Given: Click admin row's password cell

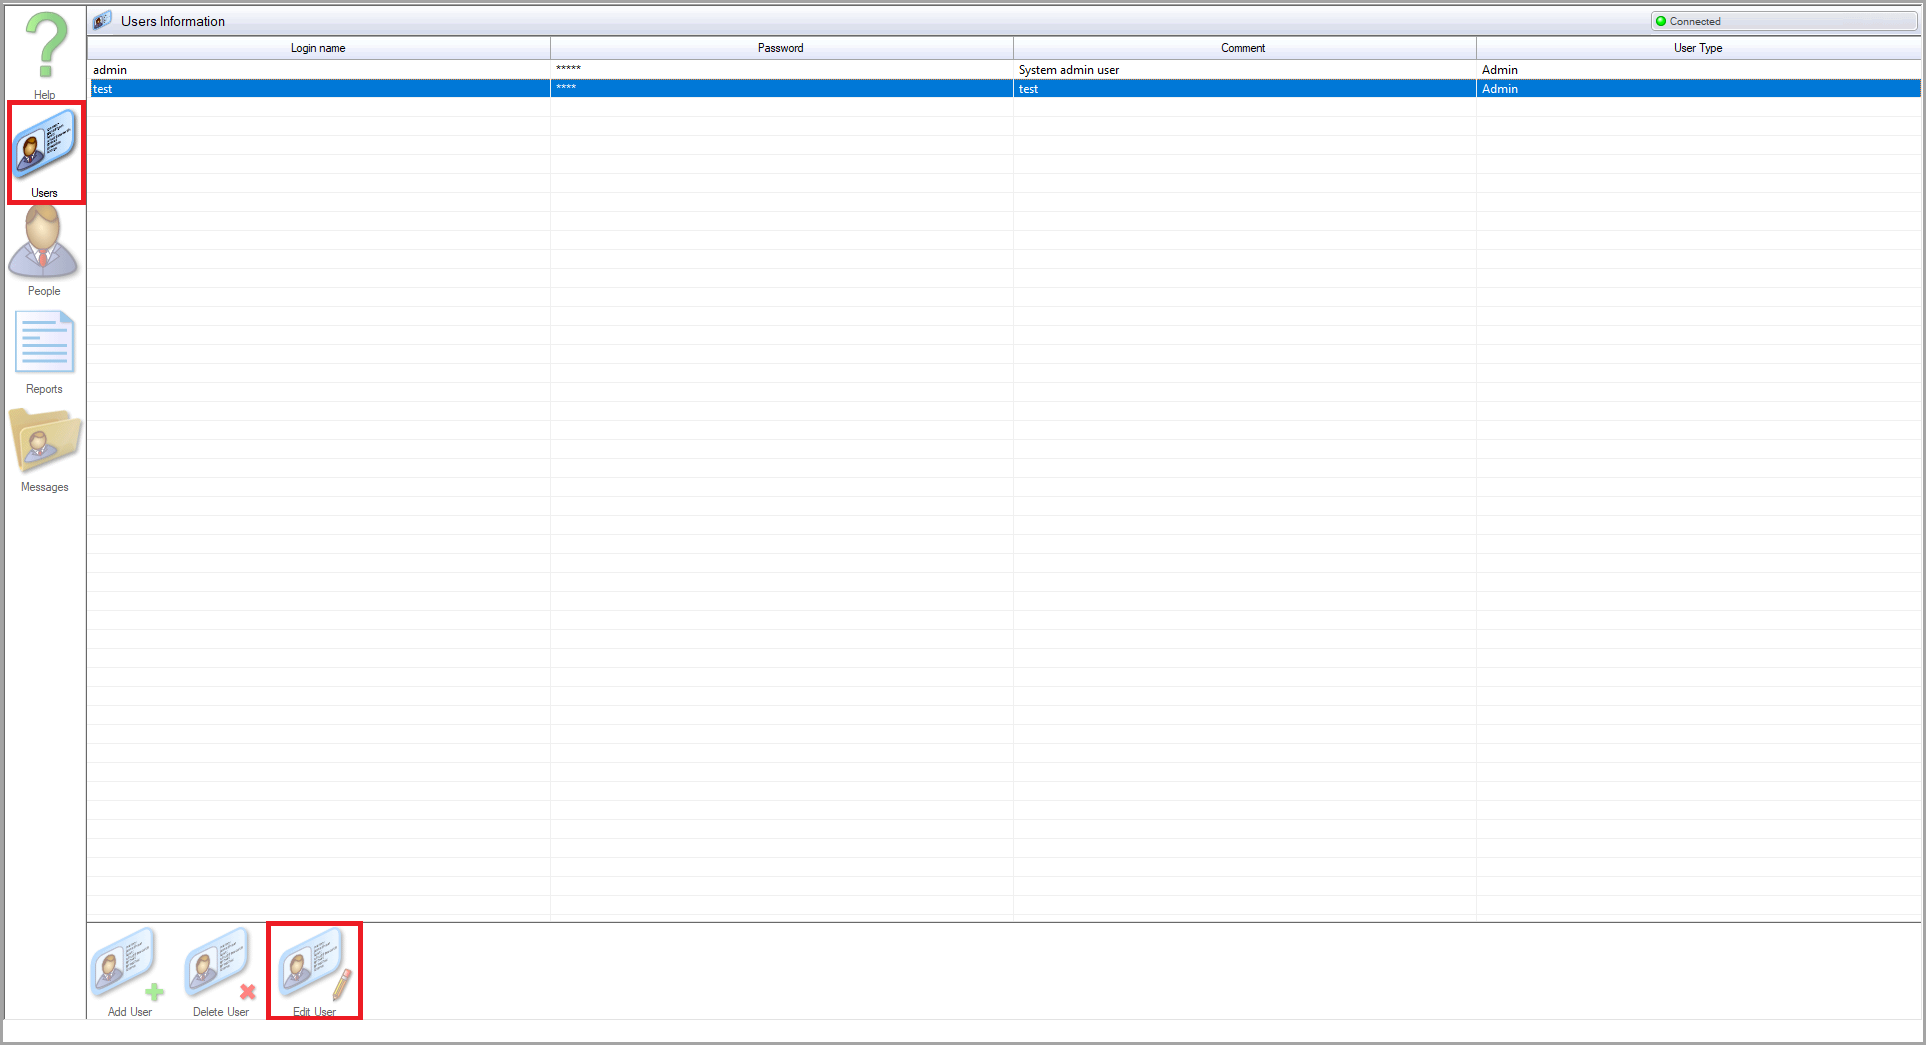Looking at the screenshot, I should tap(781, 70).
